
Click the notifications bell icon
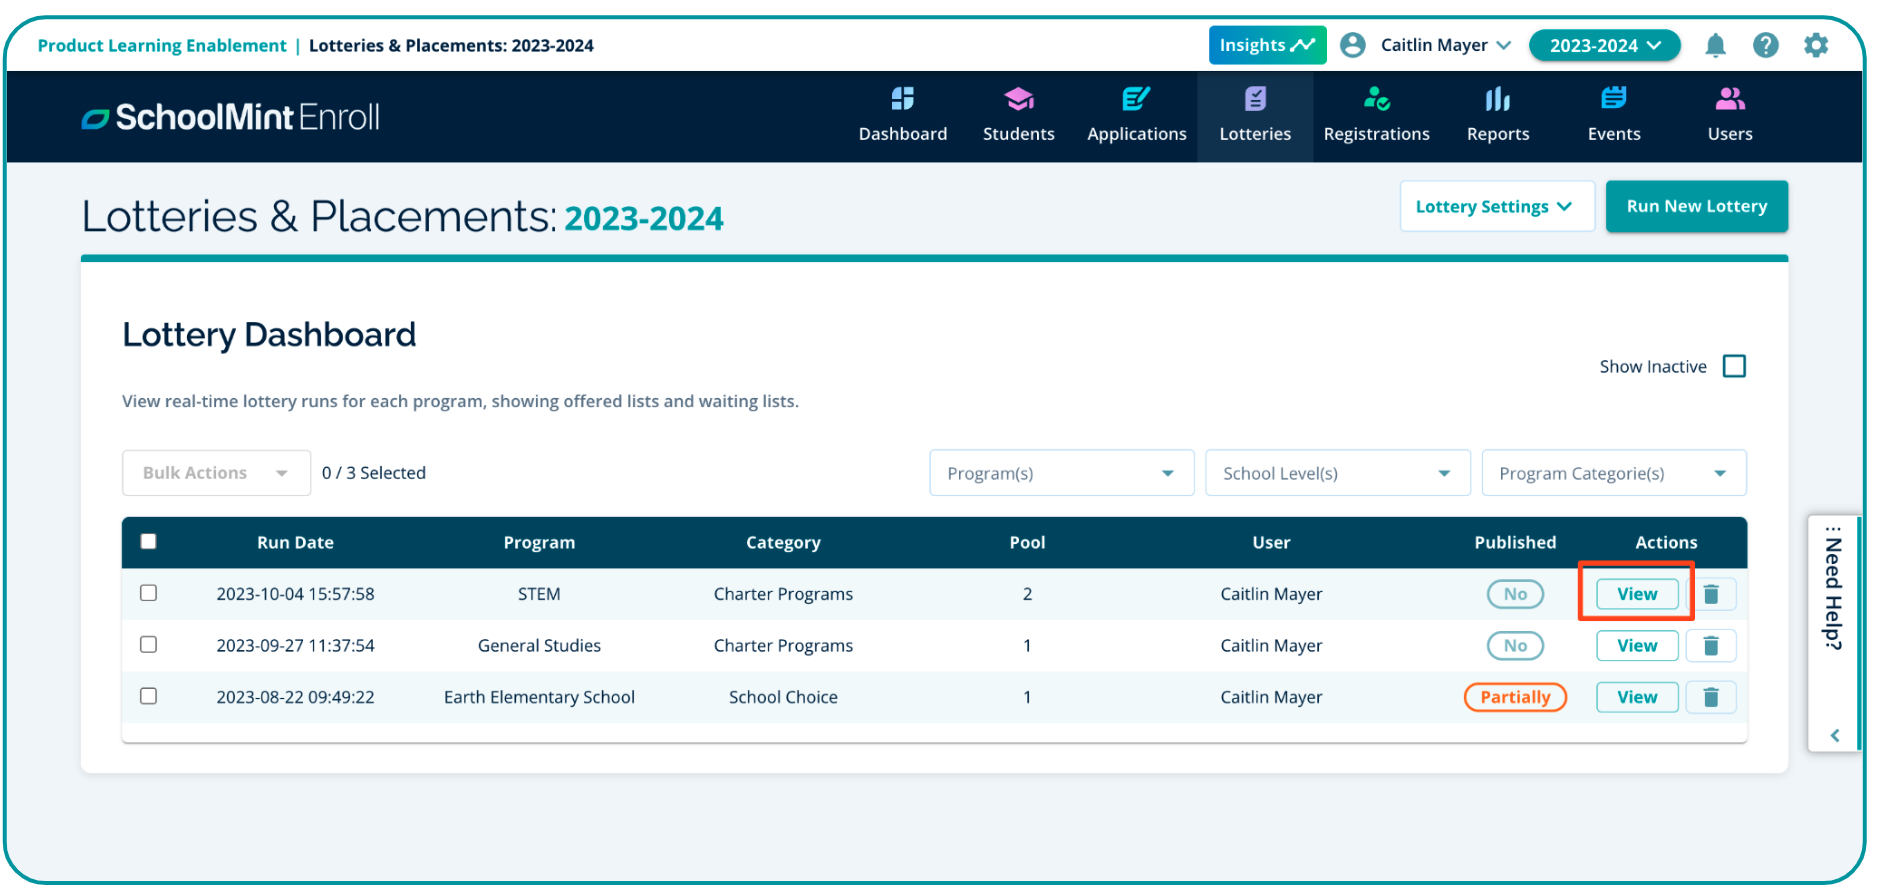[x=1715, y=46]
